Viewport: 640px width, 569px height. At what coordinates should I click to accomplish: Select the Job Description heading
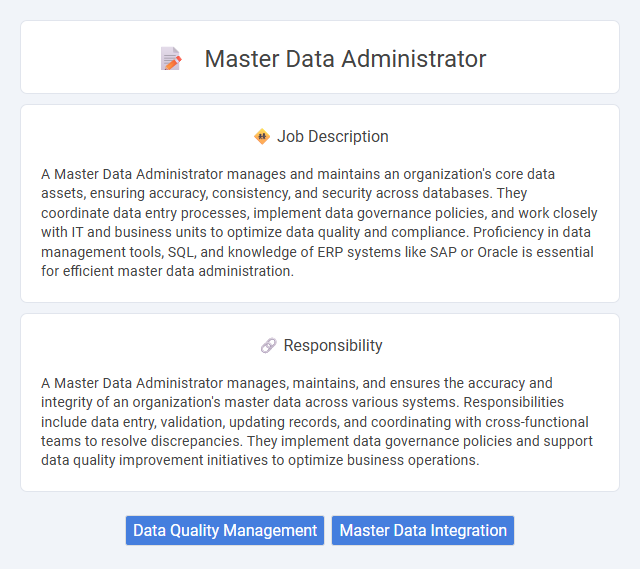point(333,136)
